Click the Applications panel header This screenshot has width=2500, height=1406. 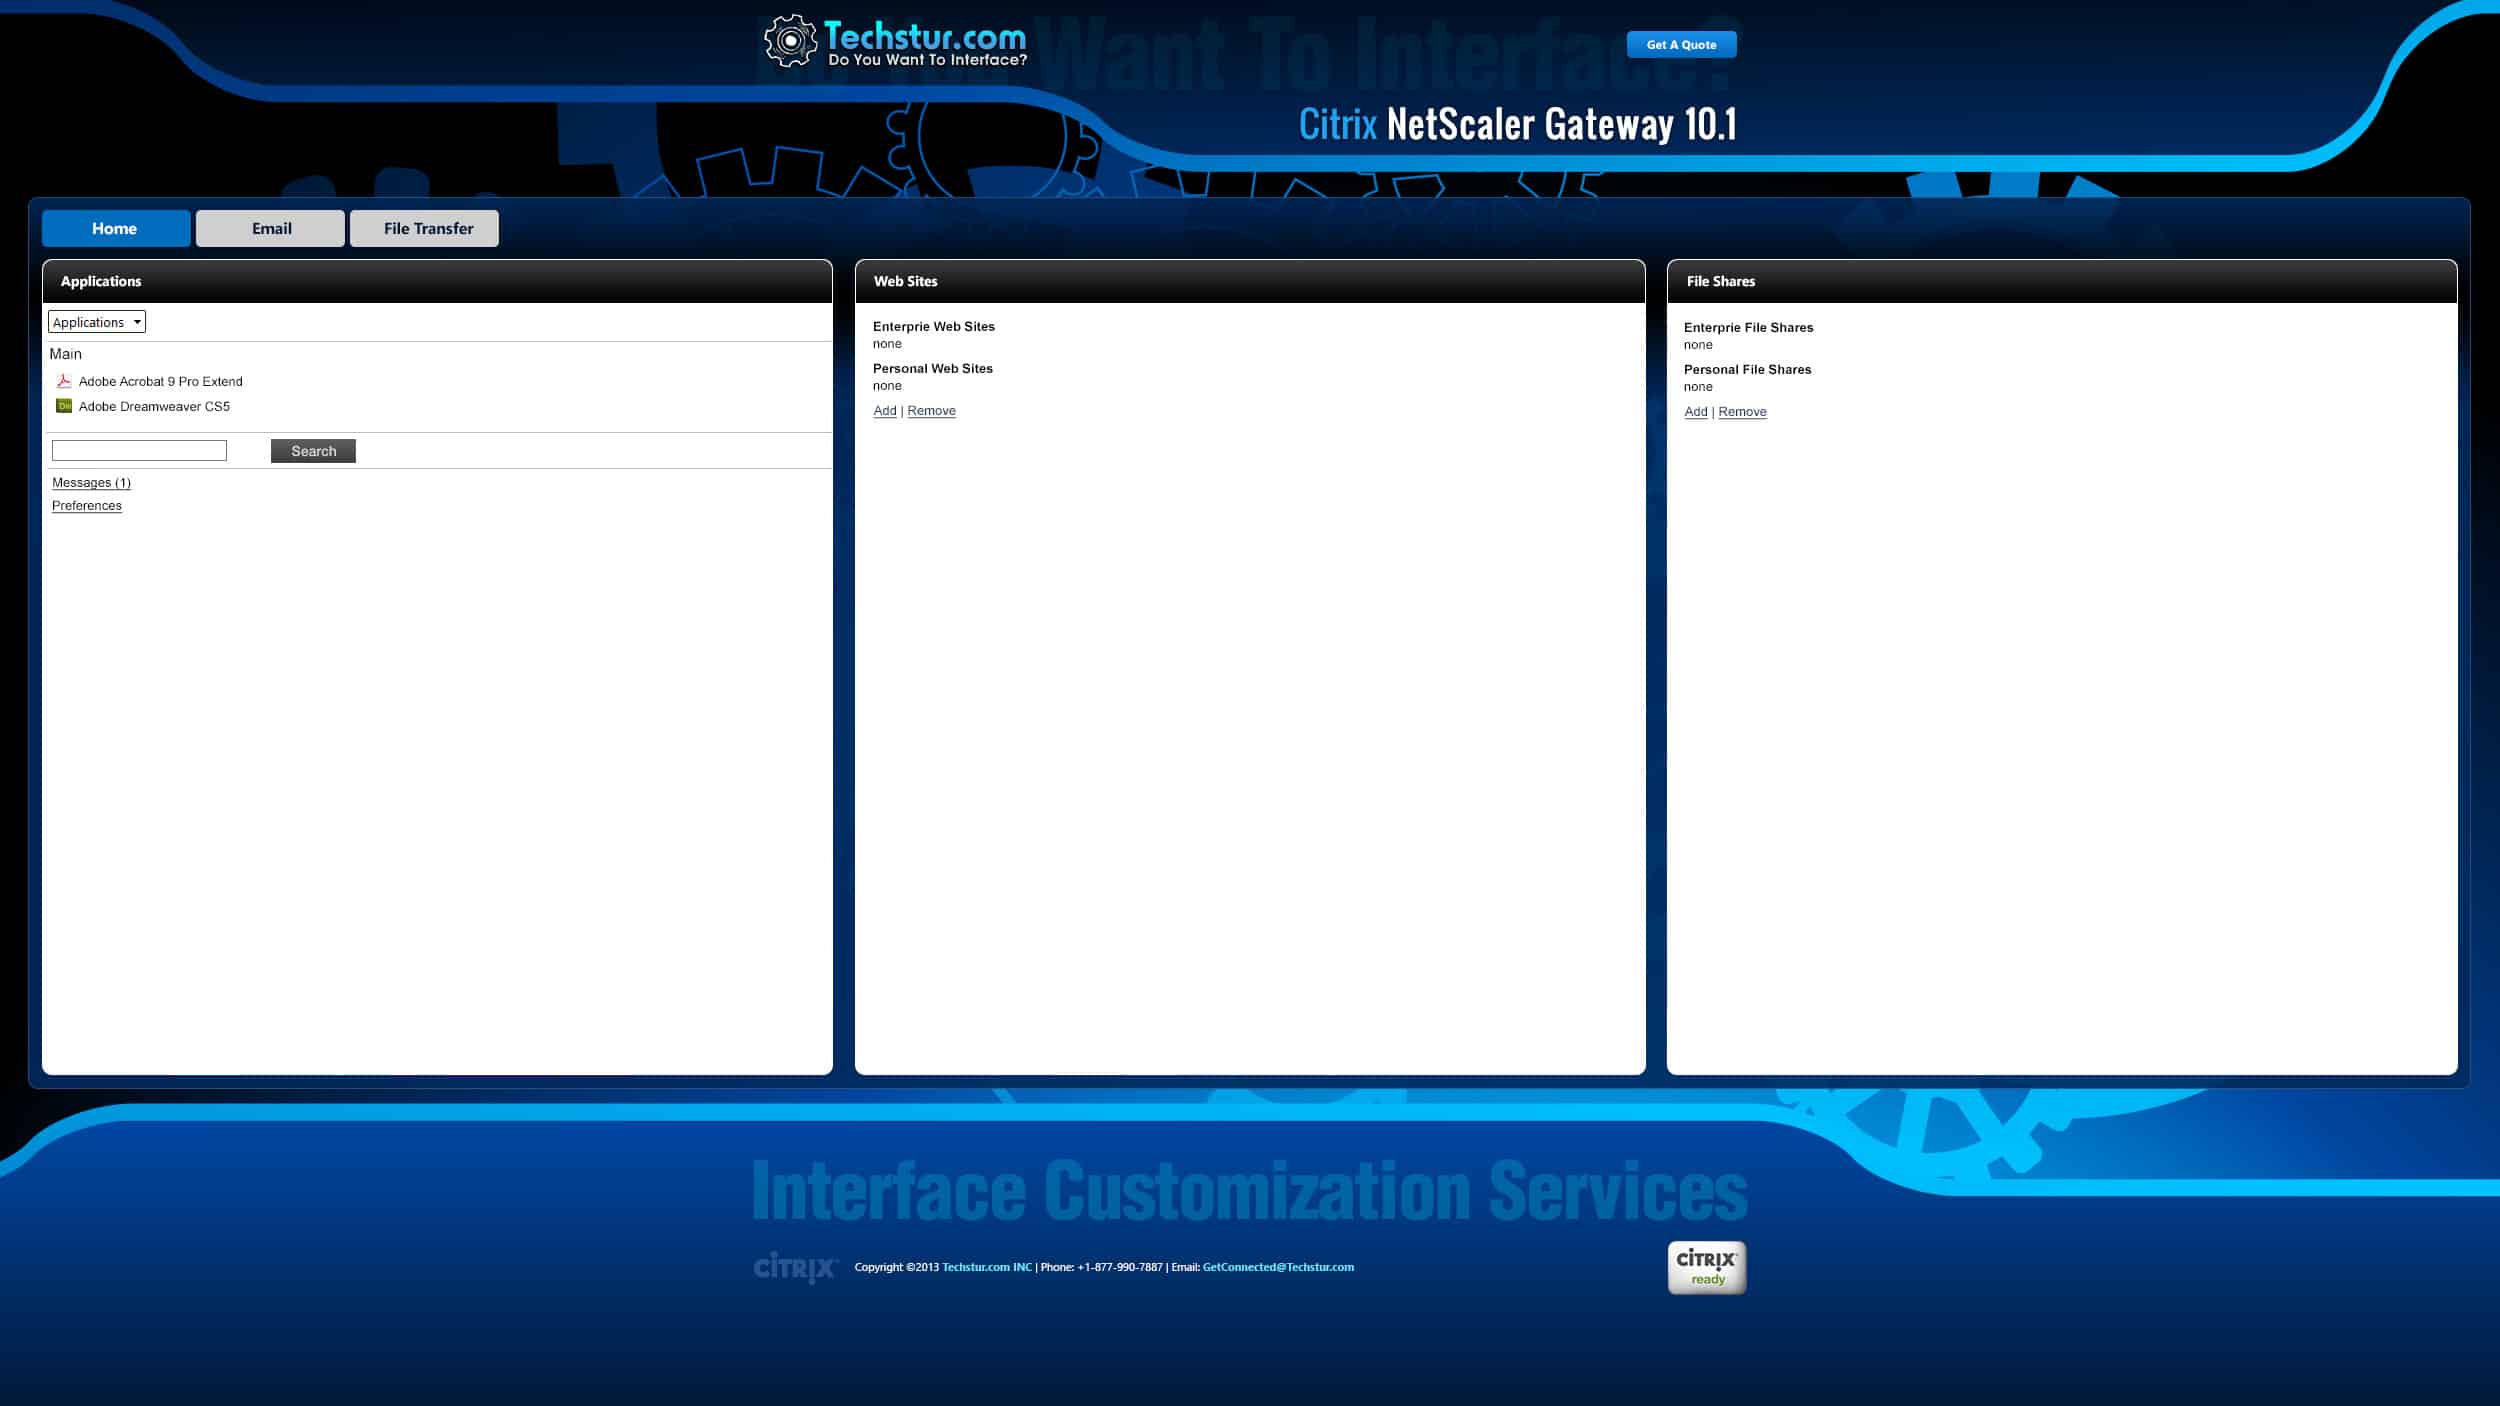tap(437, 281)
